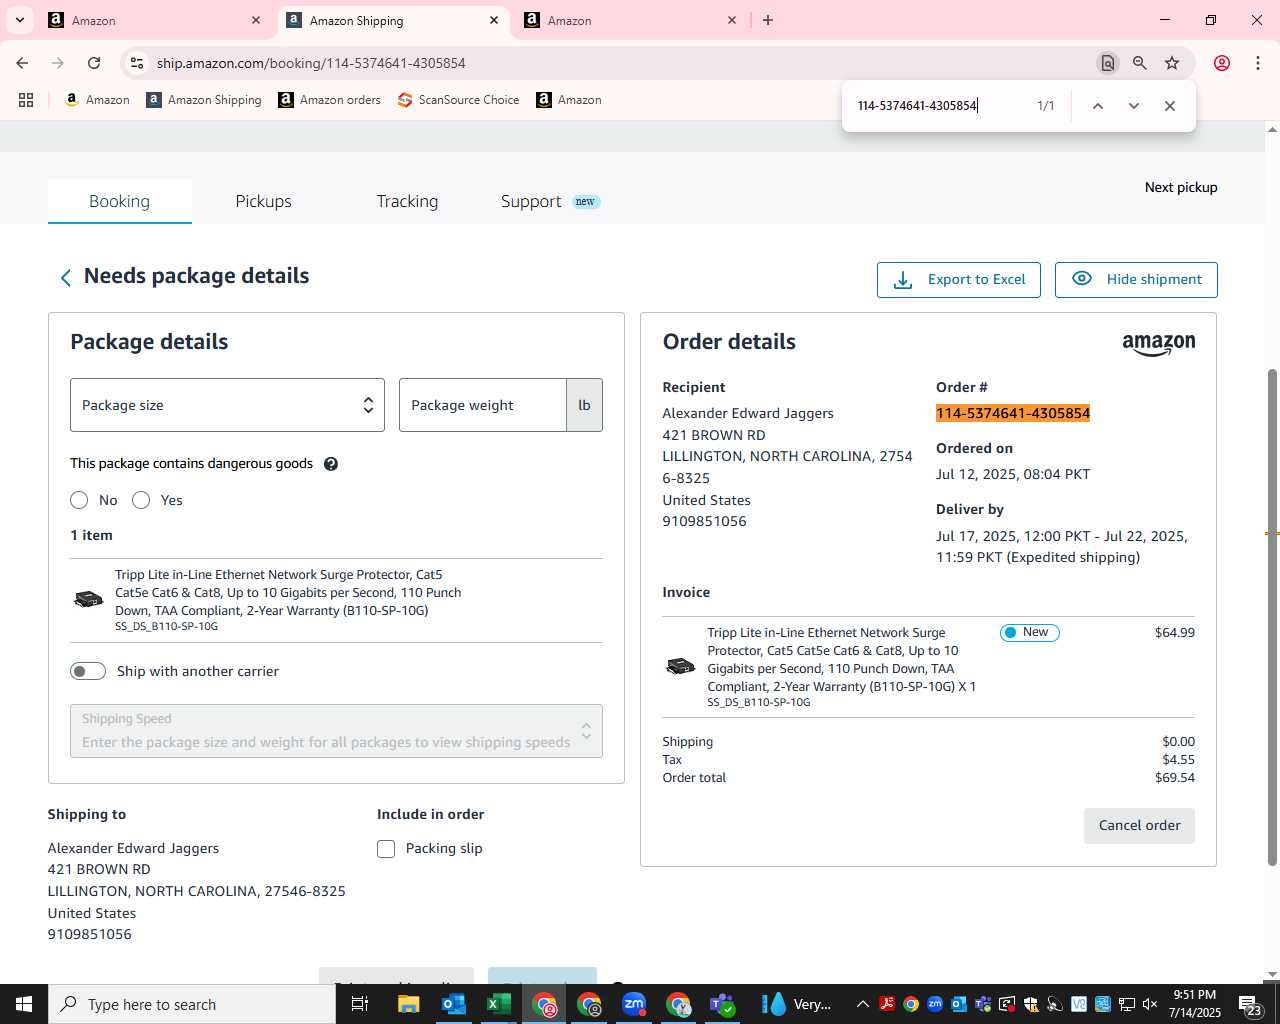
Task: Open the Shipping Speed dropdown
Action: (x=336, y=731)
